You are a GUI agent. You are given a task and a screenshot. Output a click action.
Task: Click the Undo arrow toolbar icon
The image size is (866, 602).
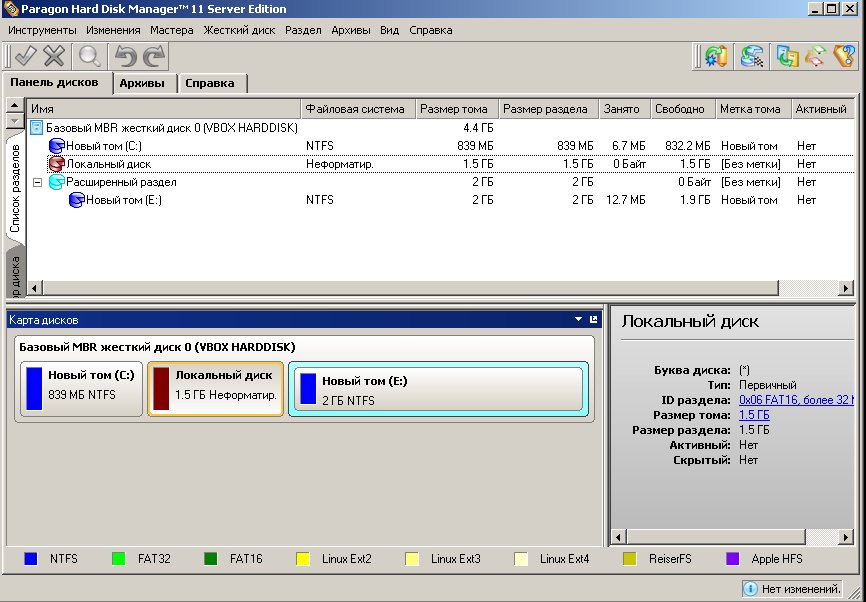point(125,56)
